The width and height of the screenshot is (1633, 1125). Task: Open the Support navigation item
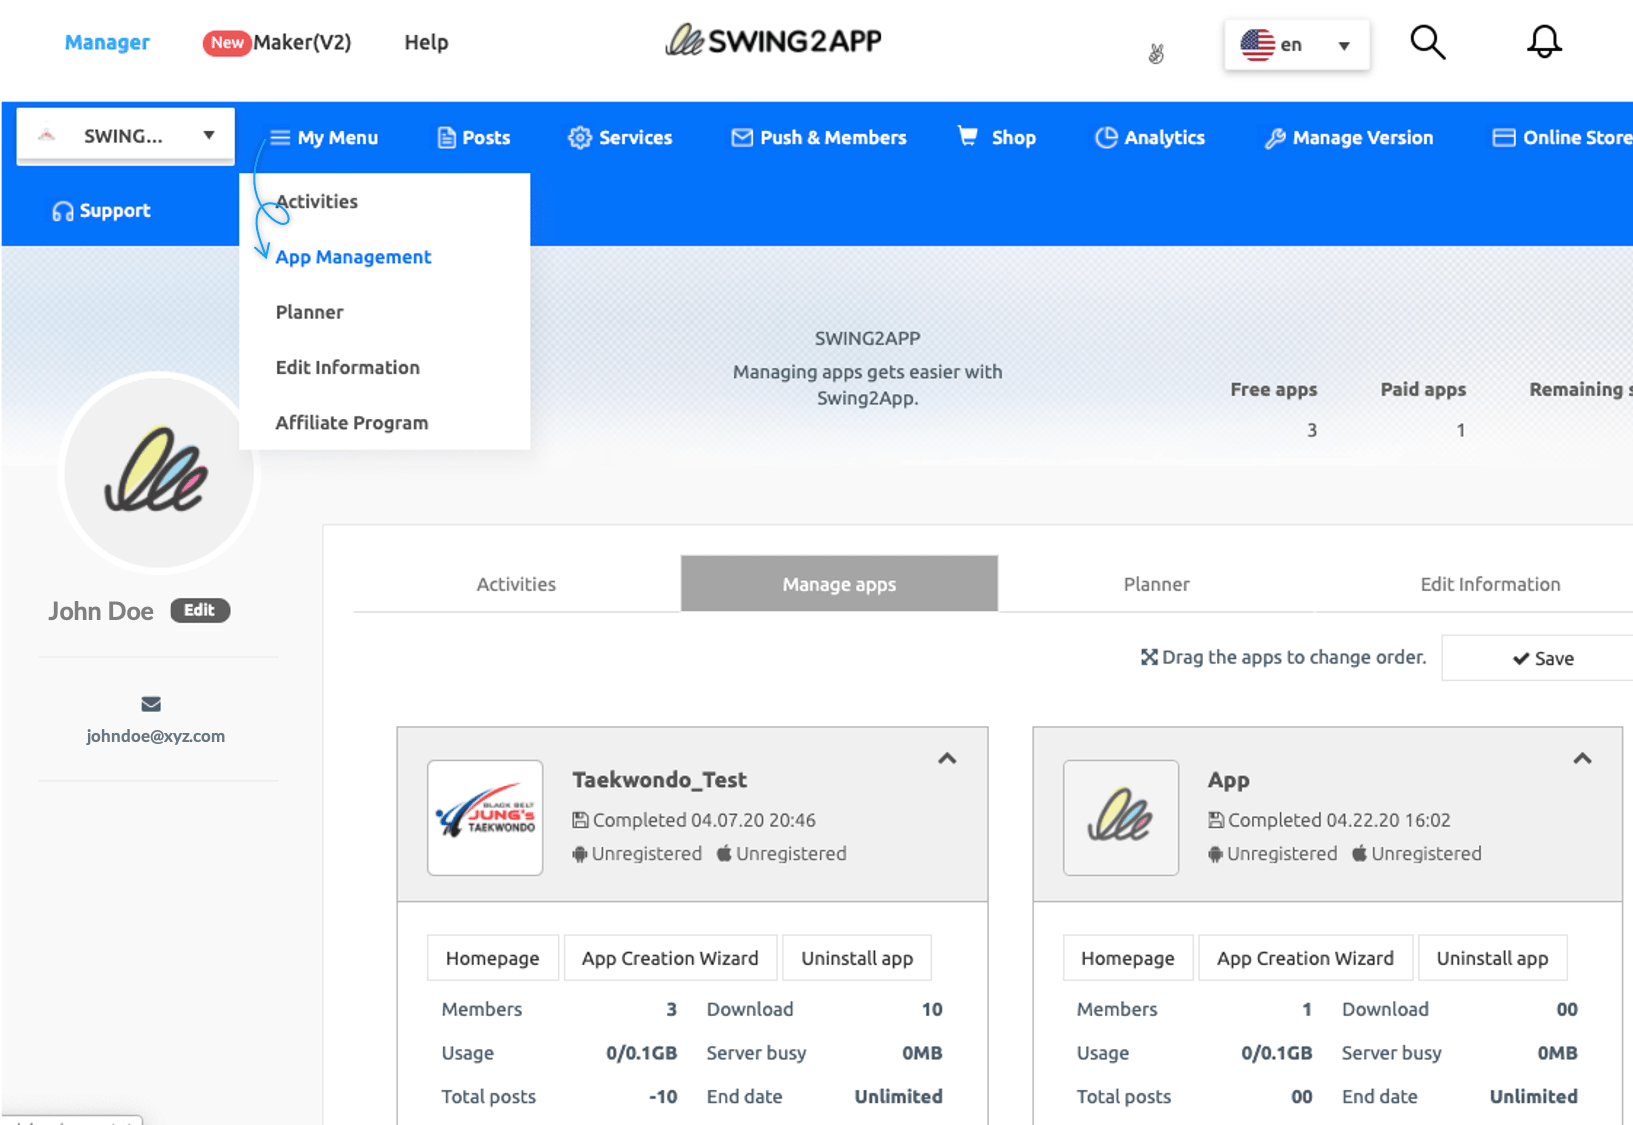[x=101, y=211]
